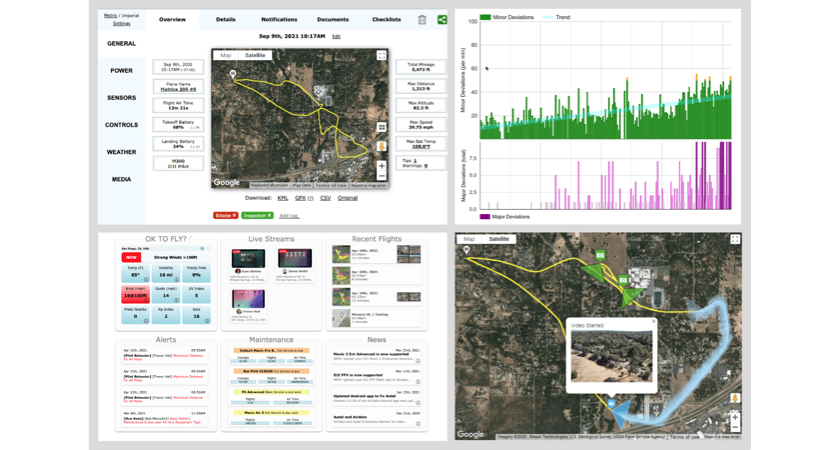This screenshot has width=840, height=450.
Task: Open the search magnifier in OK TO FLY
Action: (x=208, y=249)
